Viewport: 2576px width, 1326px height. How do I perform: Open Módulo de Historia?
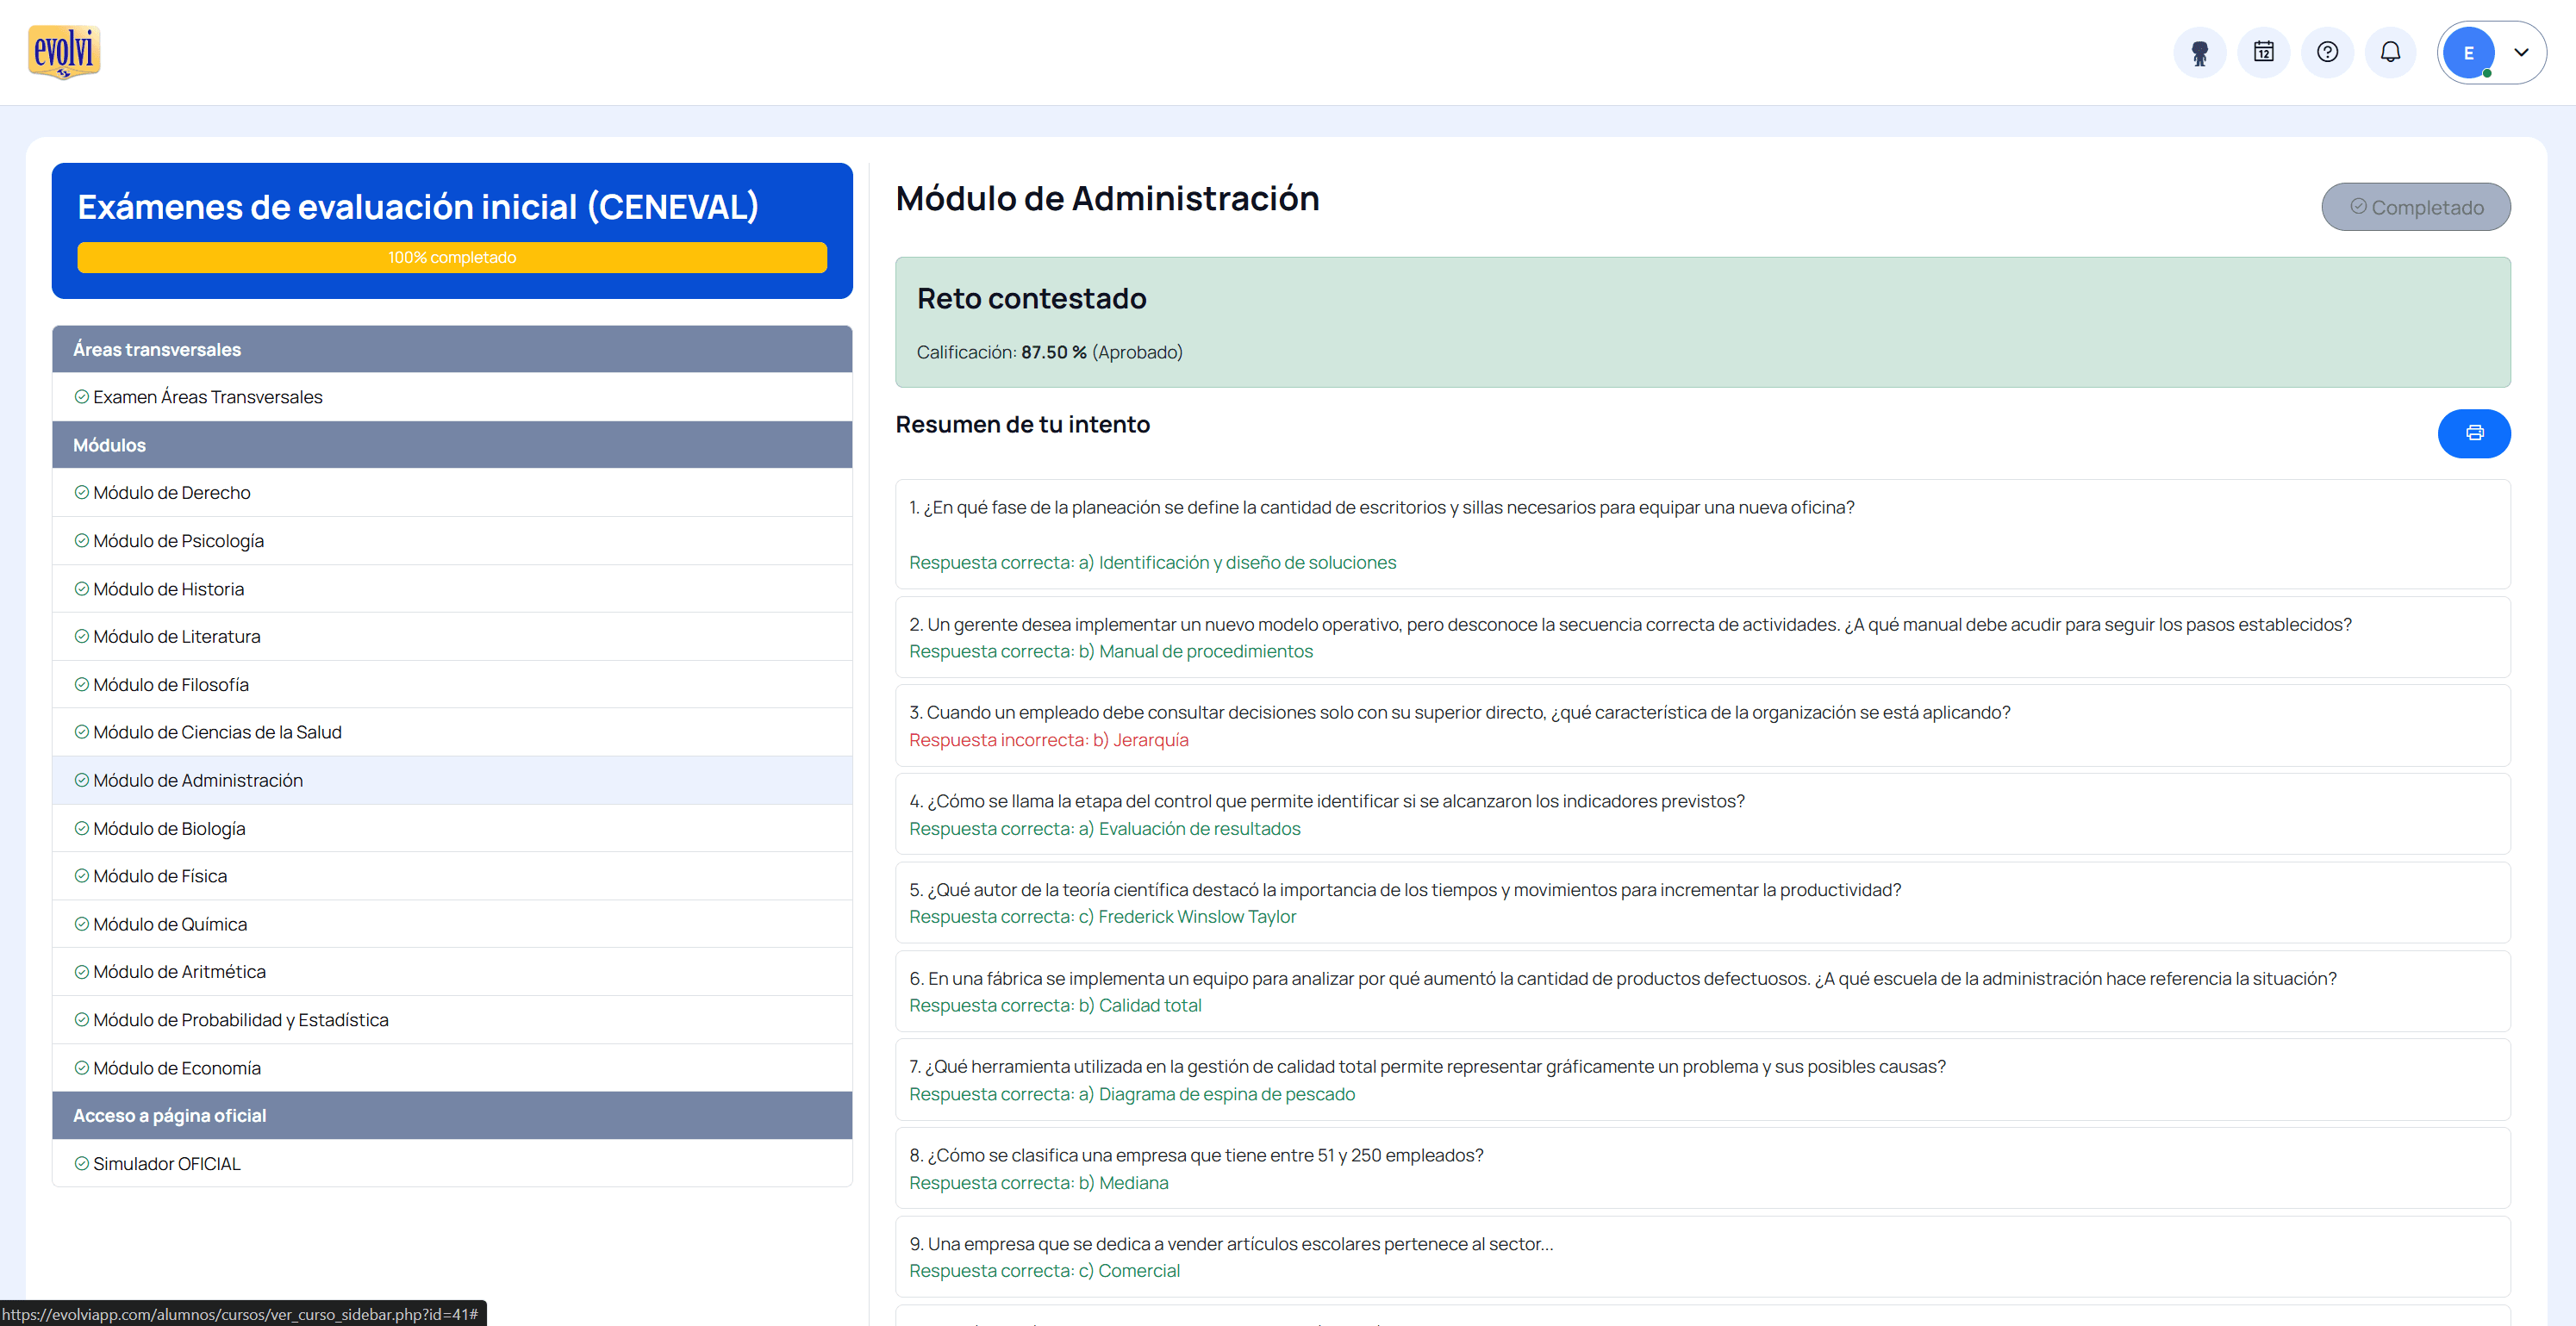pos(452,589)
